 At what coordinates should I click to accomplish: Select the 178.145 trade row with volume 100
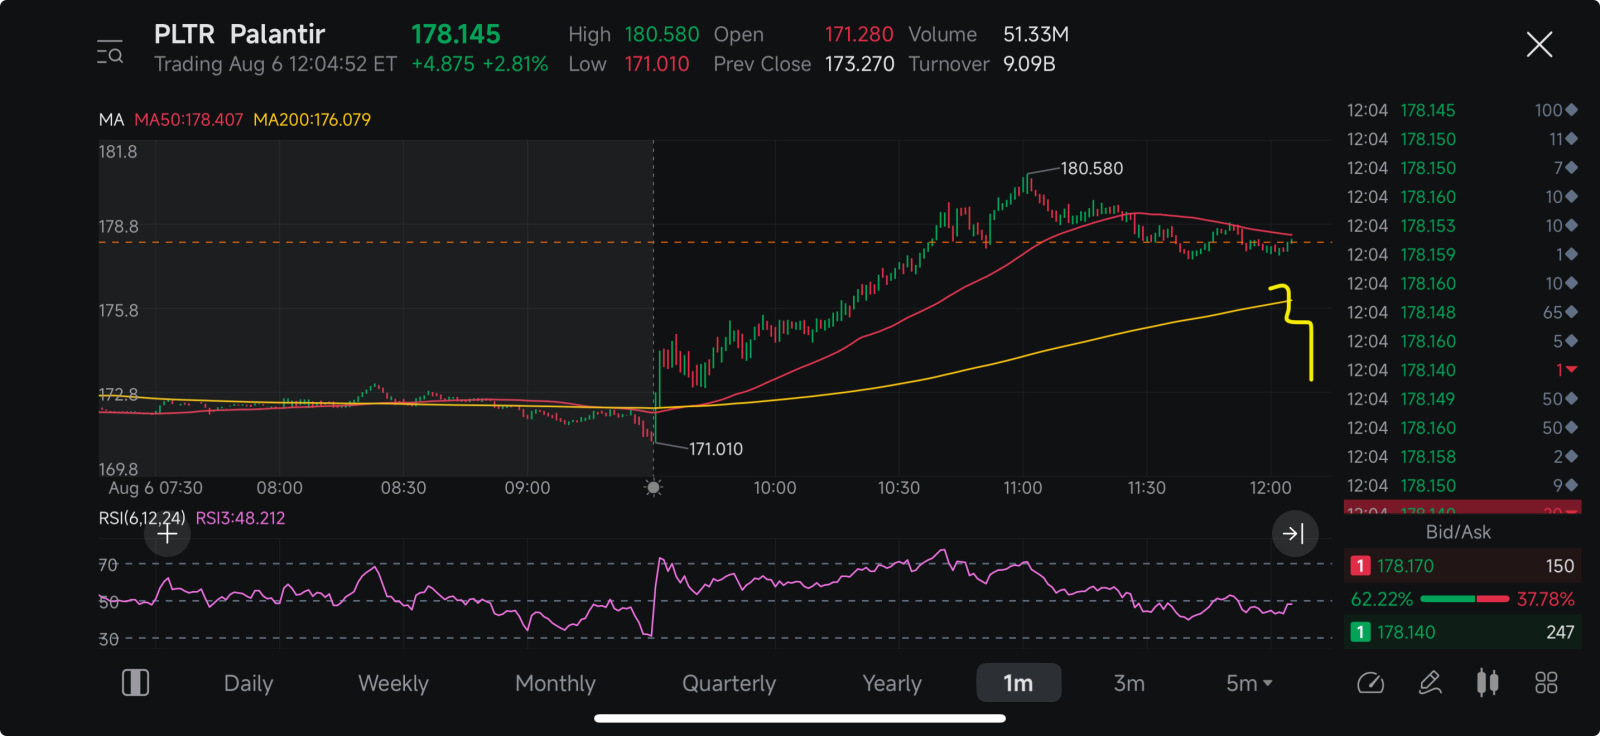tap(1462, 110)
